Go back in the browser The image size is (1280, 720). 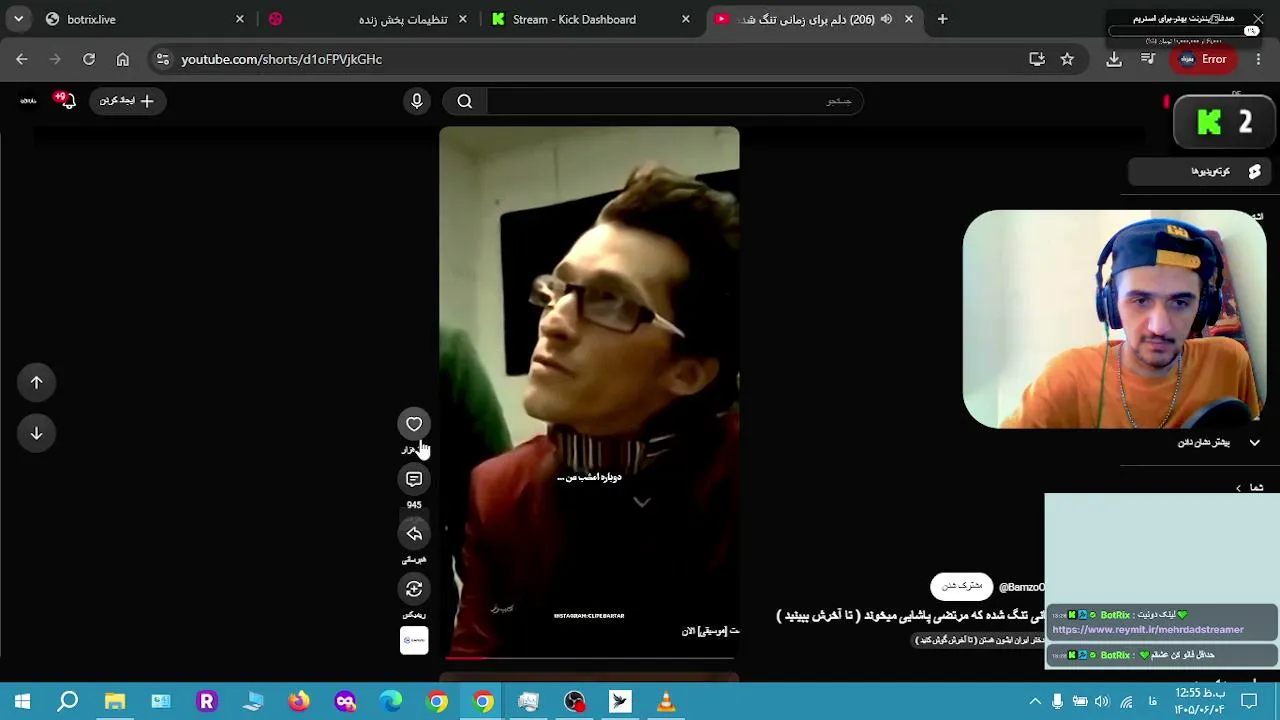(22, 59)
